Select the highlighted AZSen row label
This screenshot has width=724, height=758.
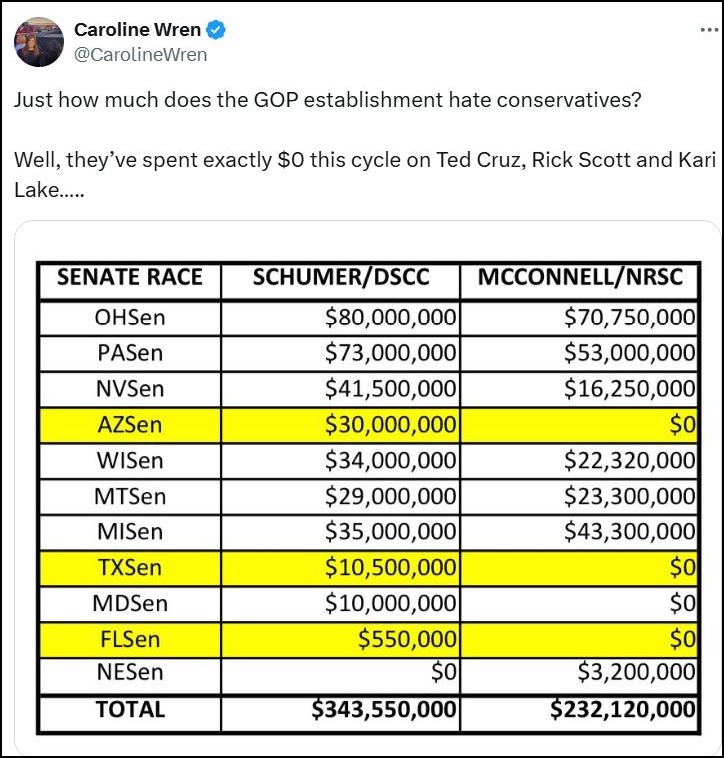click(x=130, y=425)
